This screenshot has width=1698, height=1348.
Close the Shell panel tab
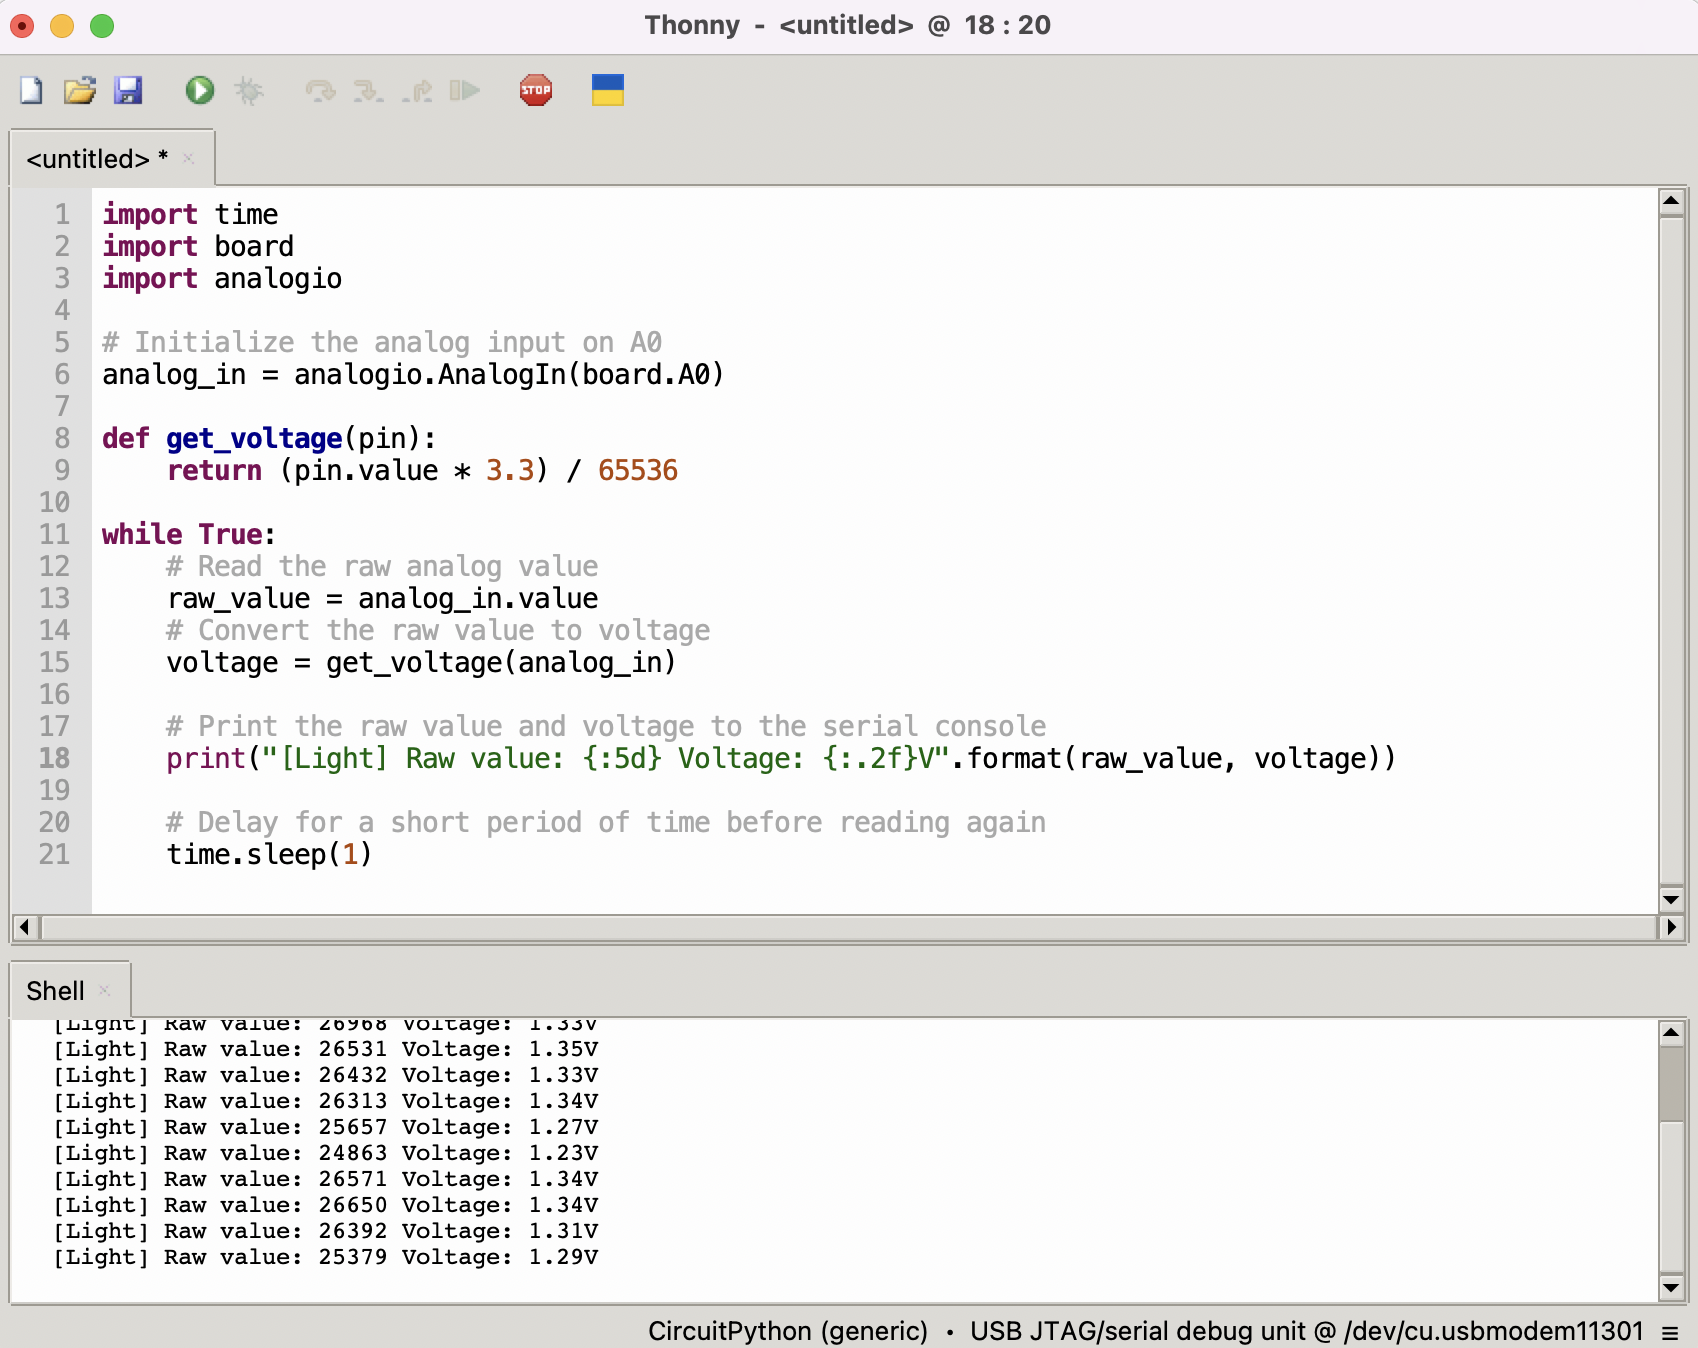pos(104,991)
